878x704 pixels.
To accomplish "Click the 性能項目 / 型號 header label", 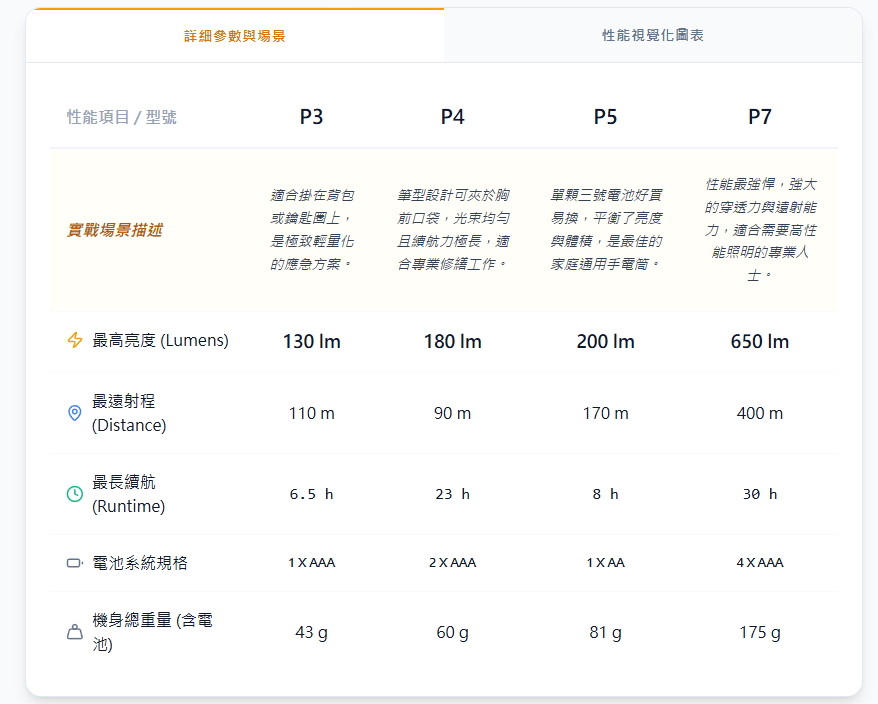I will (x=122, y=117).
